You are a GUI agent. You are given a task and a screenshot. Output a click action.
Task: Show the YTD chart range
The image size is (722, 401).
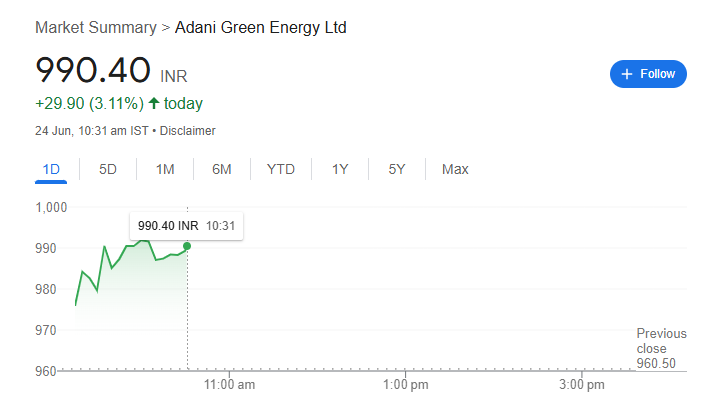[x=281, y=170]
